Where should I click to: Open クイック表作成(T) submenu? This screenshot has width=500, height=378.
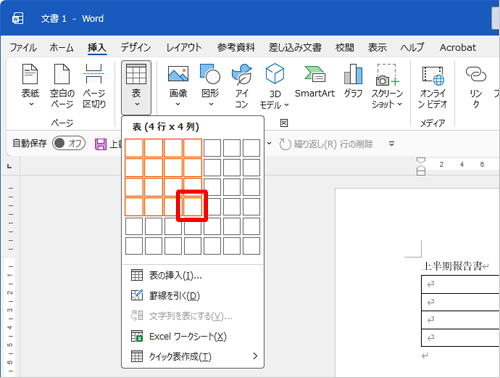193,356
